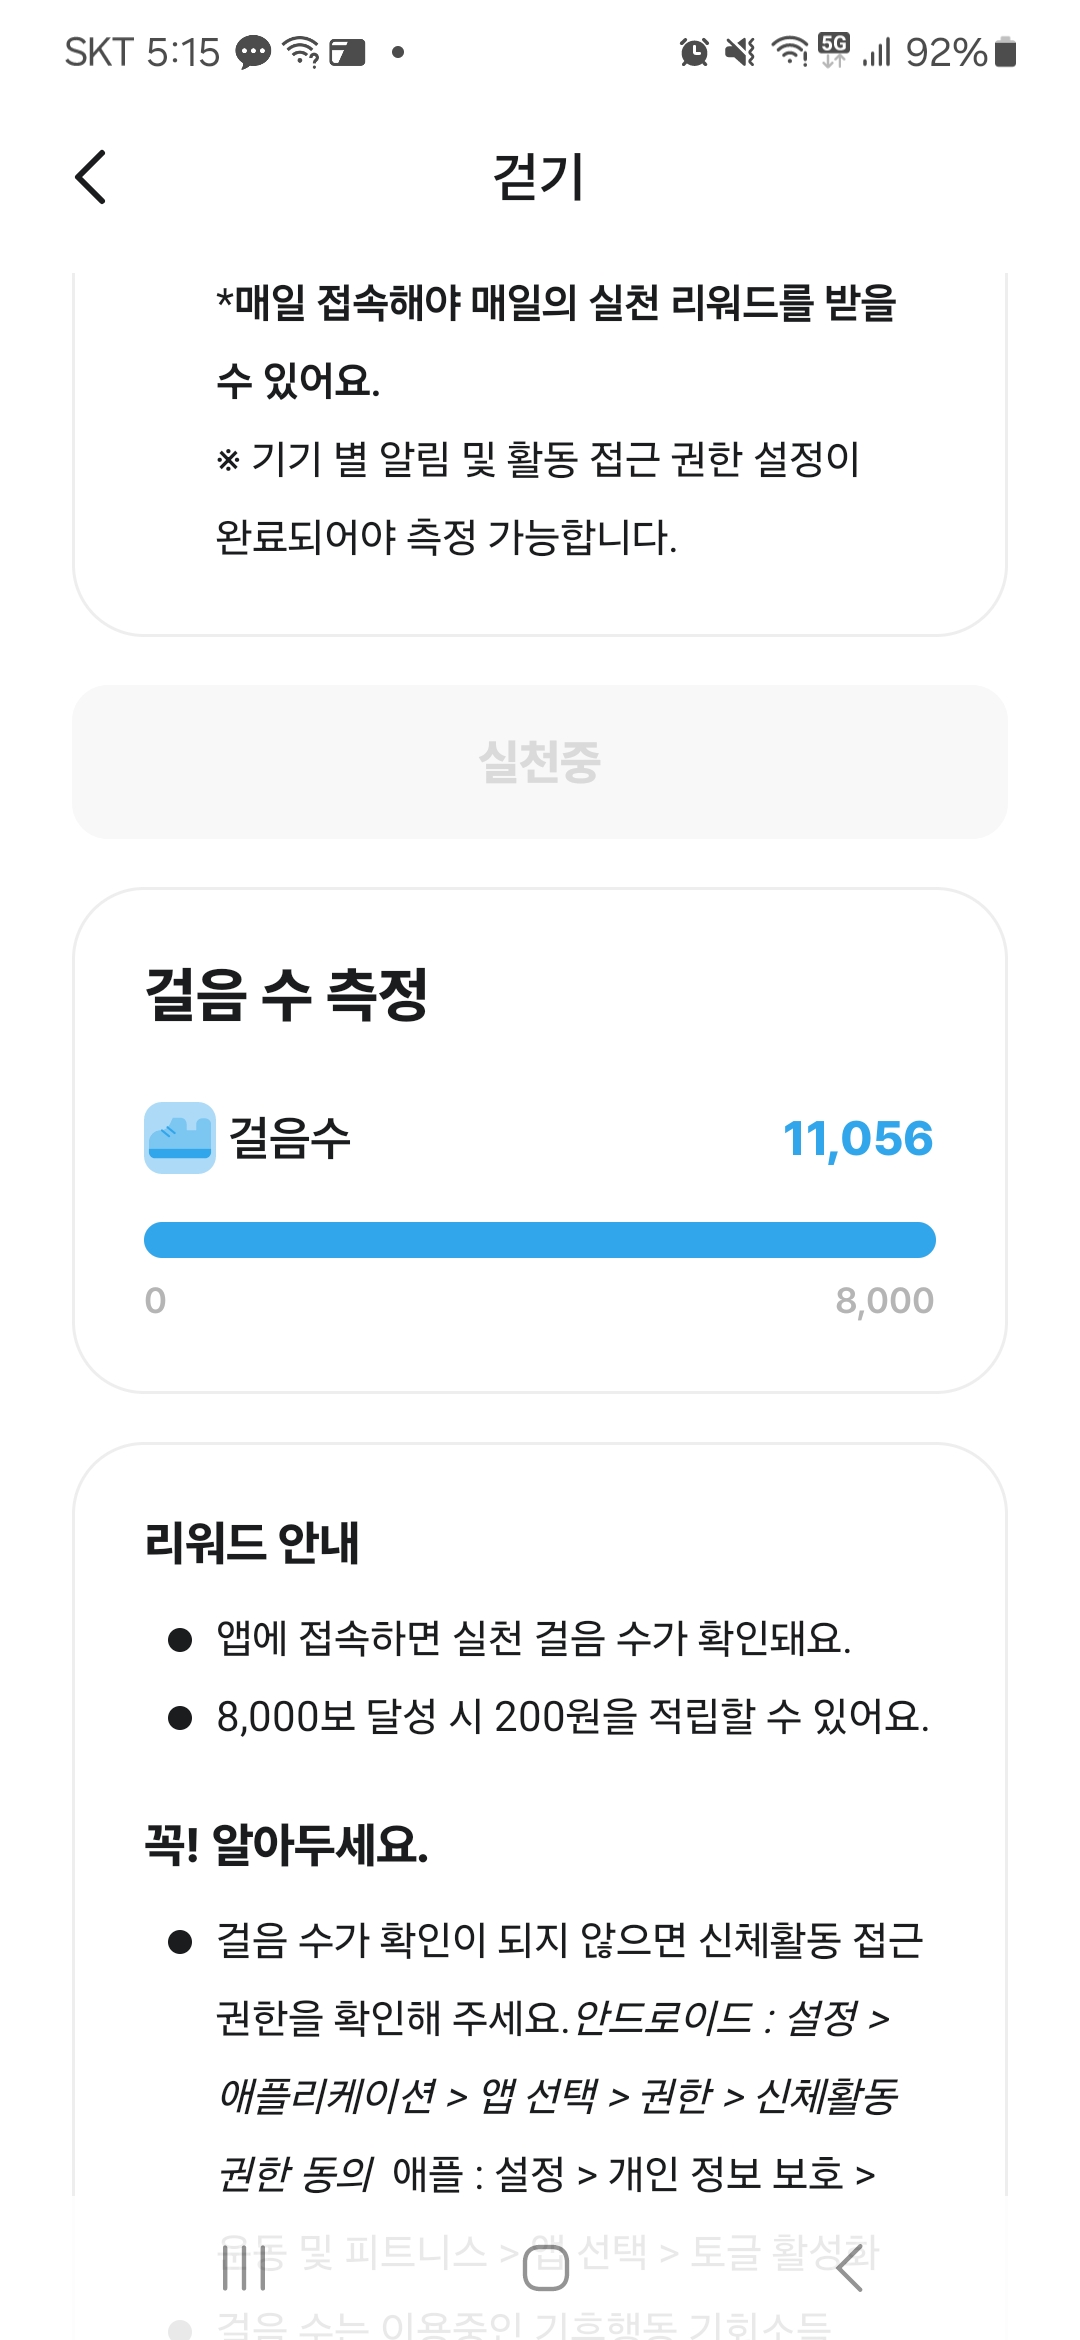Tap the 걸음수 label beside the shoe
This screenshot has width=1080, height=2340.
tap(290, 1138)
